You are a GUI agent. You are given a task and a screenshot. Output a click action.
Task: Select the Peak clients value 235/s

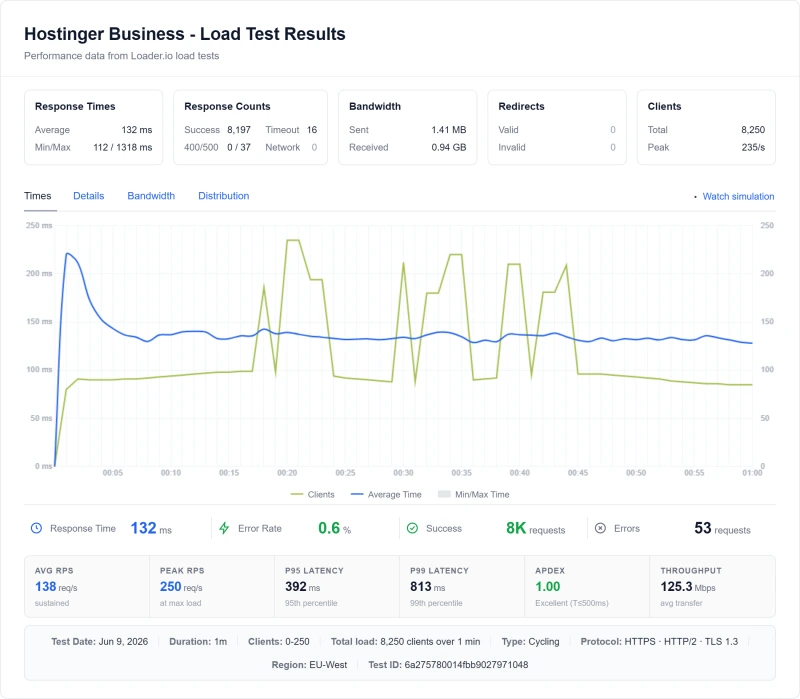(x=753, y=147)
